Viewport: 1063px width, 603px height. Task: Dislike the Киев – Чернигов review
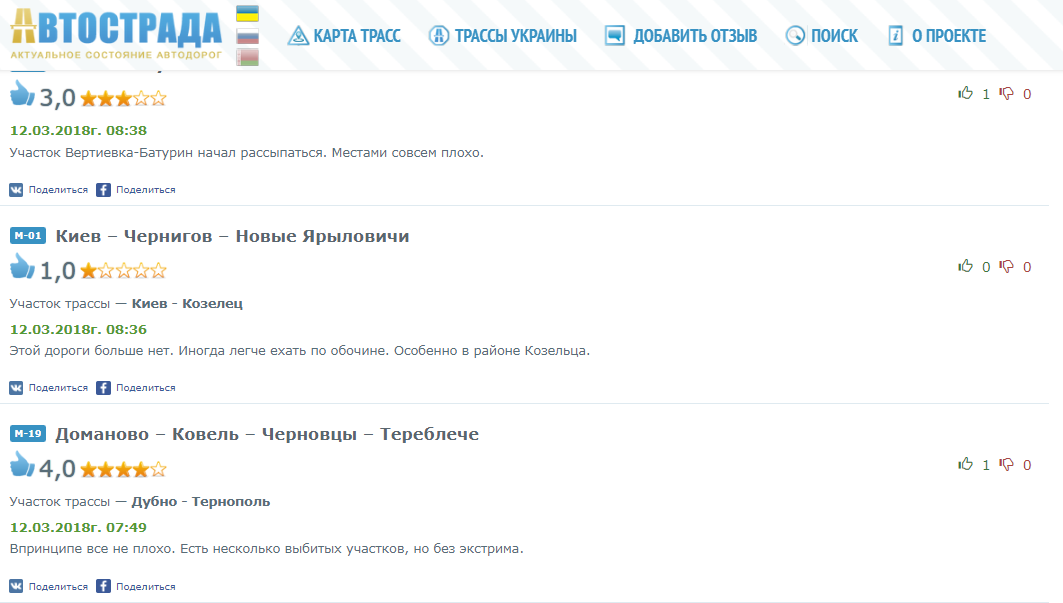1007,267
